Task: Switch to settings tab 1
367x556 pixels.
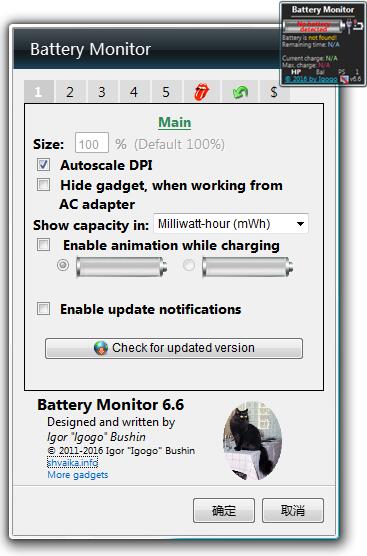Action: click(x=38, y=92)
